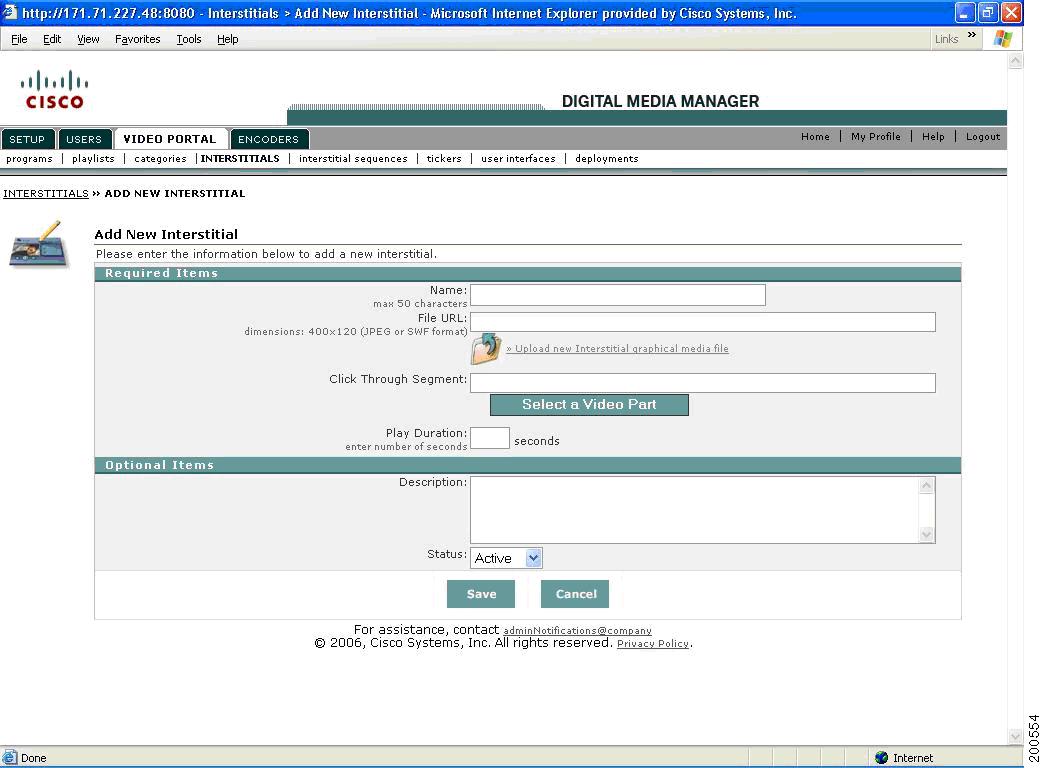
Task: Open the tickers subsection
Action: click(444, 159)
